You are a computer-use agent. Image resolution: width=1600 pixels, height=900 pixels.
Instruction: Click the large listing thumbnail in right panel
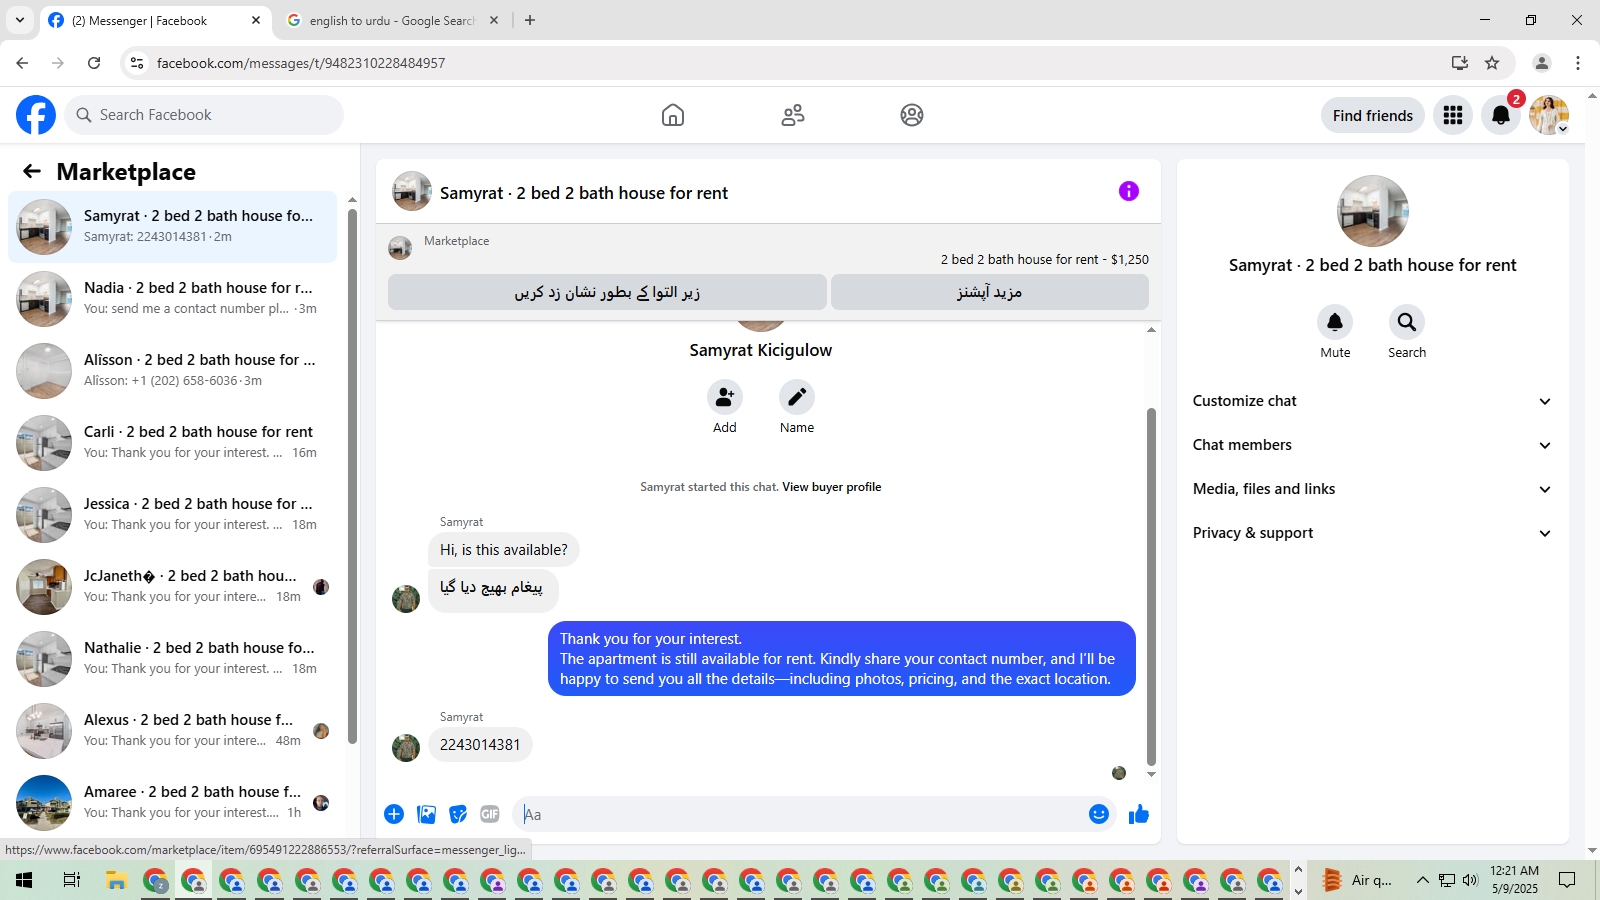[x=1373, y=211]
